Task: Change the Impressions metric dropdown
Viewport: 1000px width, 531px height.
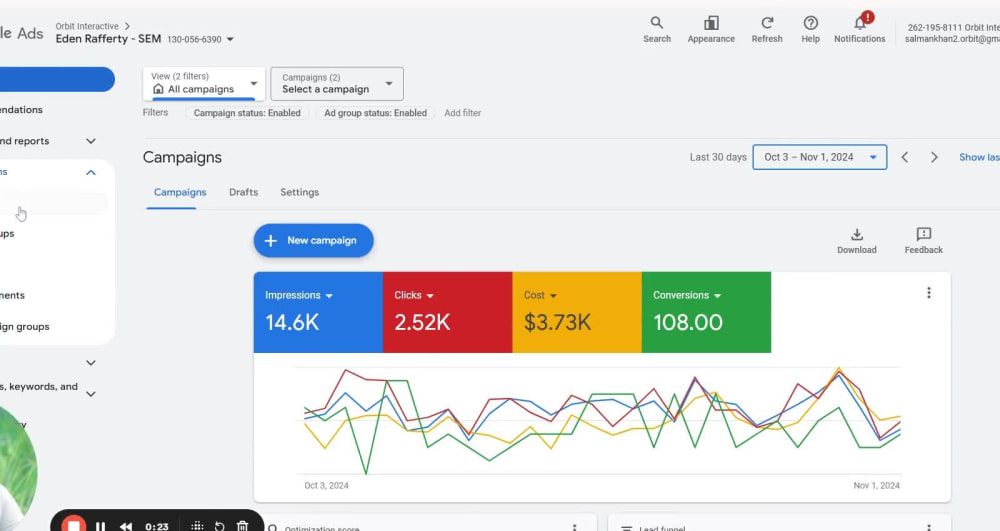Action: 329,296
